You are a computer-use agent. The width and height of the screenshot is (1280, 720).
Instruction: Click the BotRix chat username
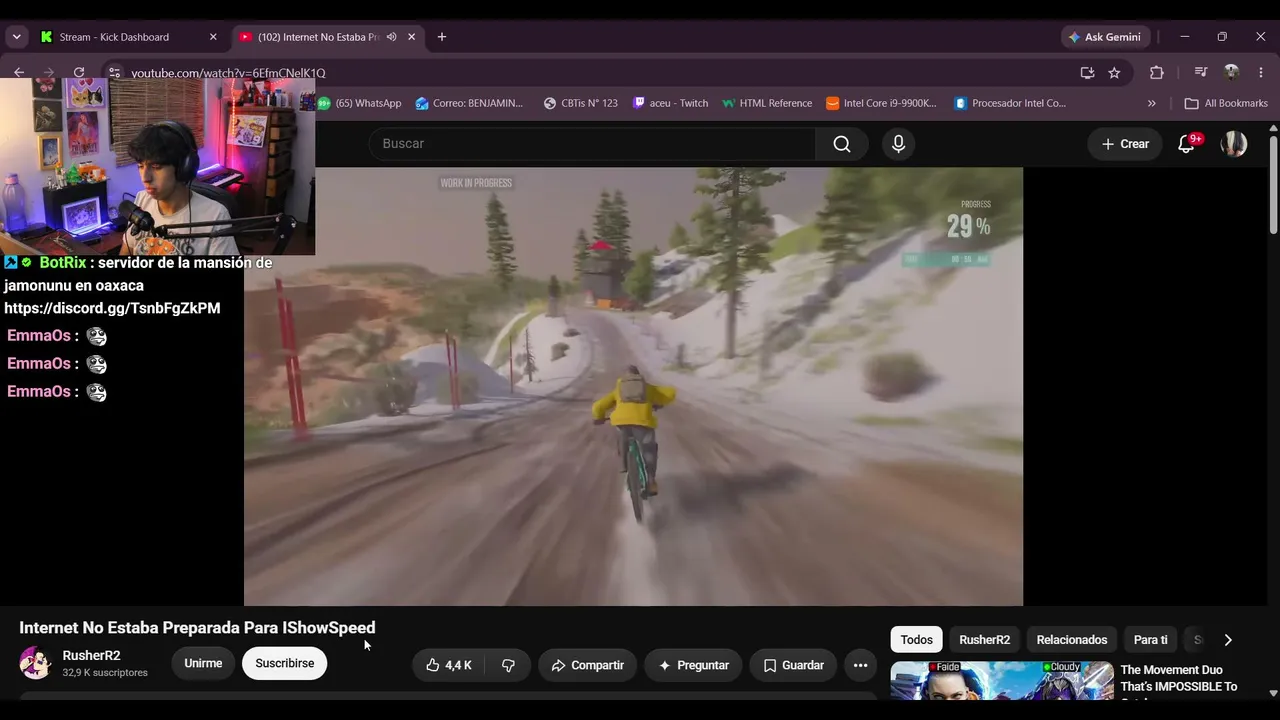[x=63, y=262]
